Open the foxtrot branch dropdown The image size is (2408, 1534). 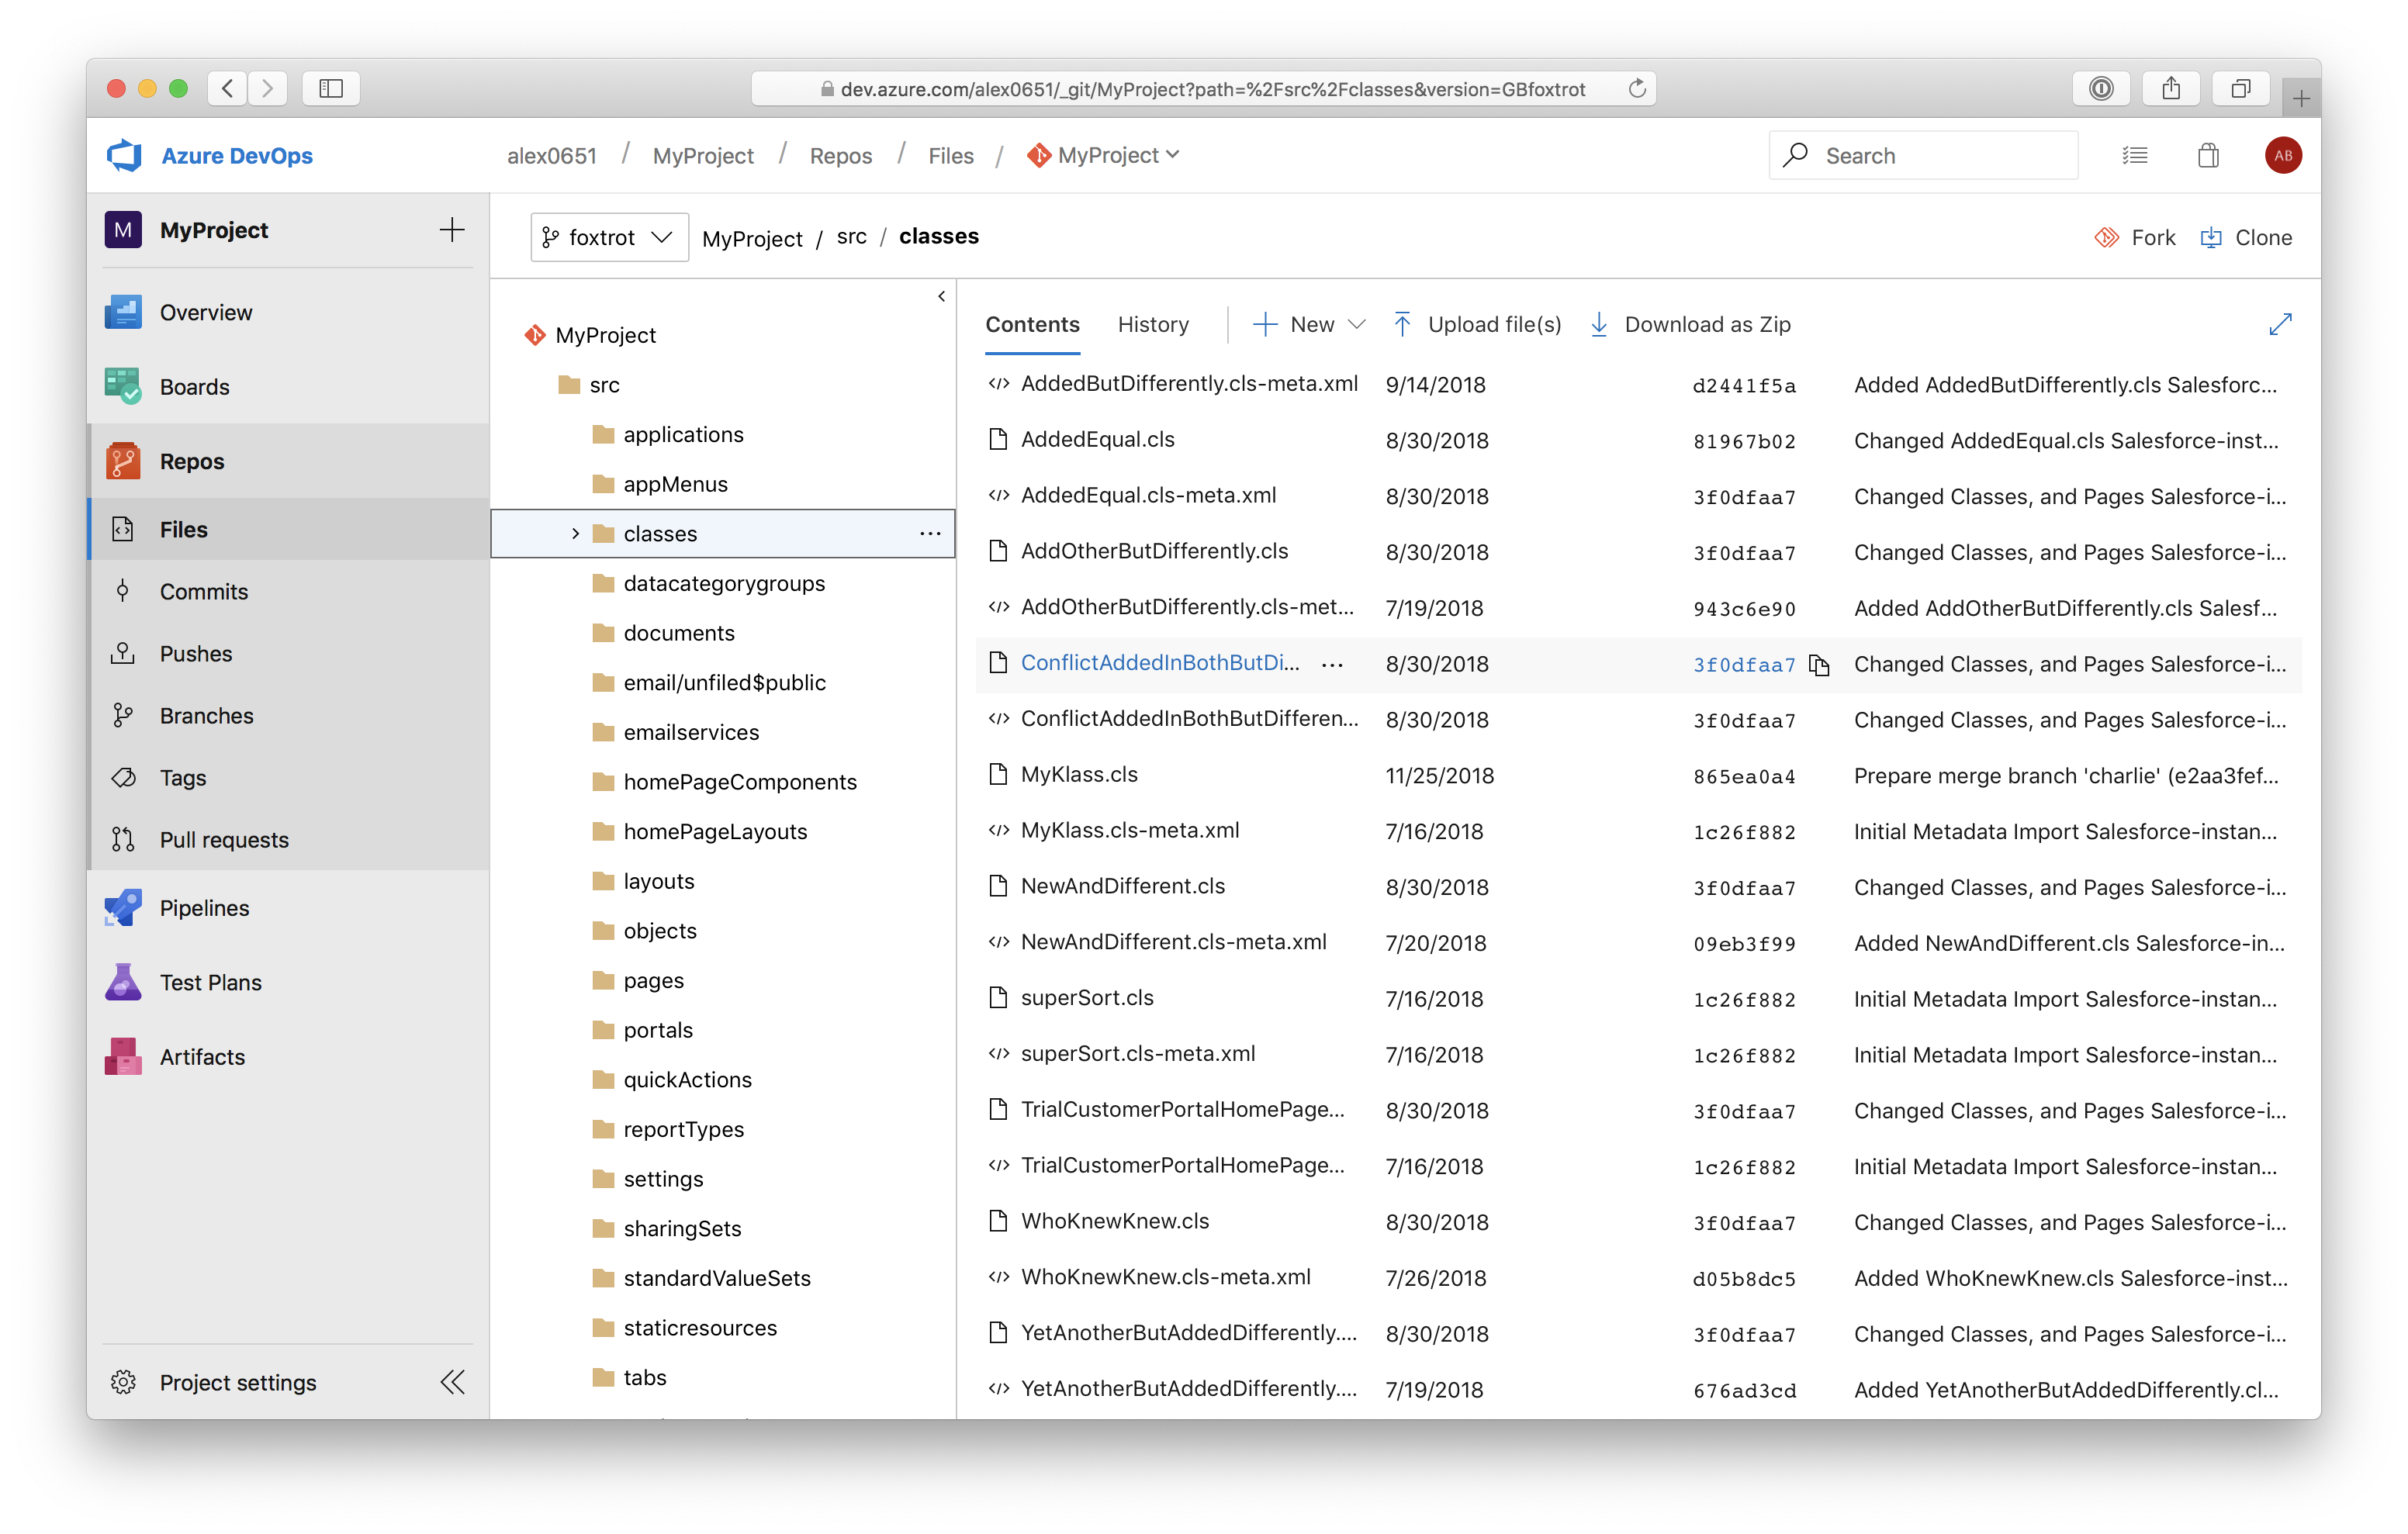coord(608,238)
